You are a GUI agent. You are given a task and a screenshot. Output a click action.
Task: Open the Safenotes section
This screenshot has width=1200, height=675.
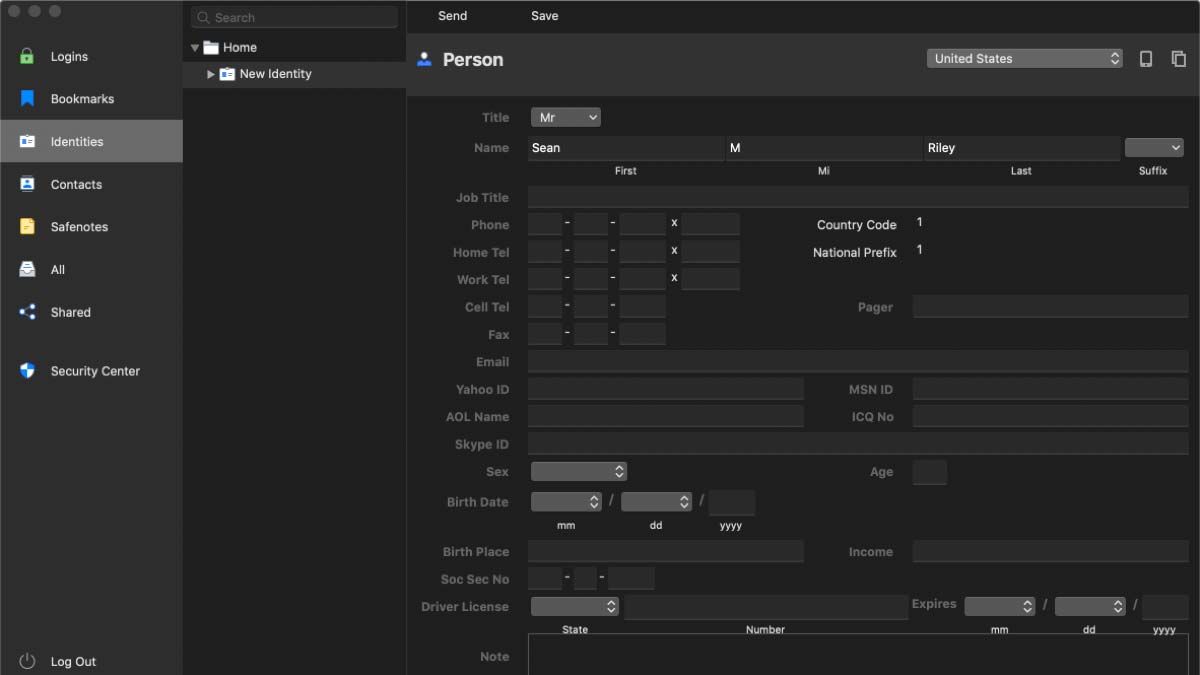click(x=26, y=227)
